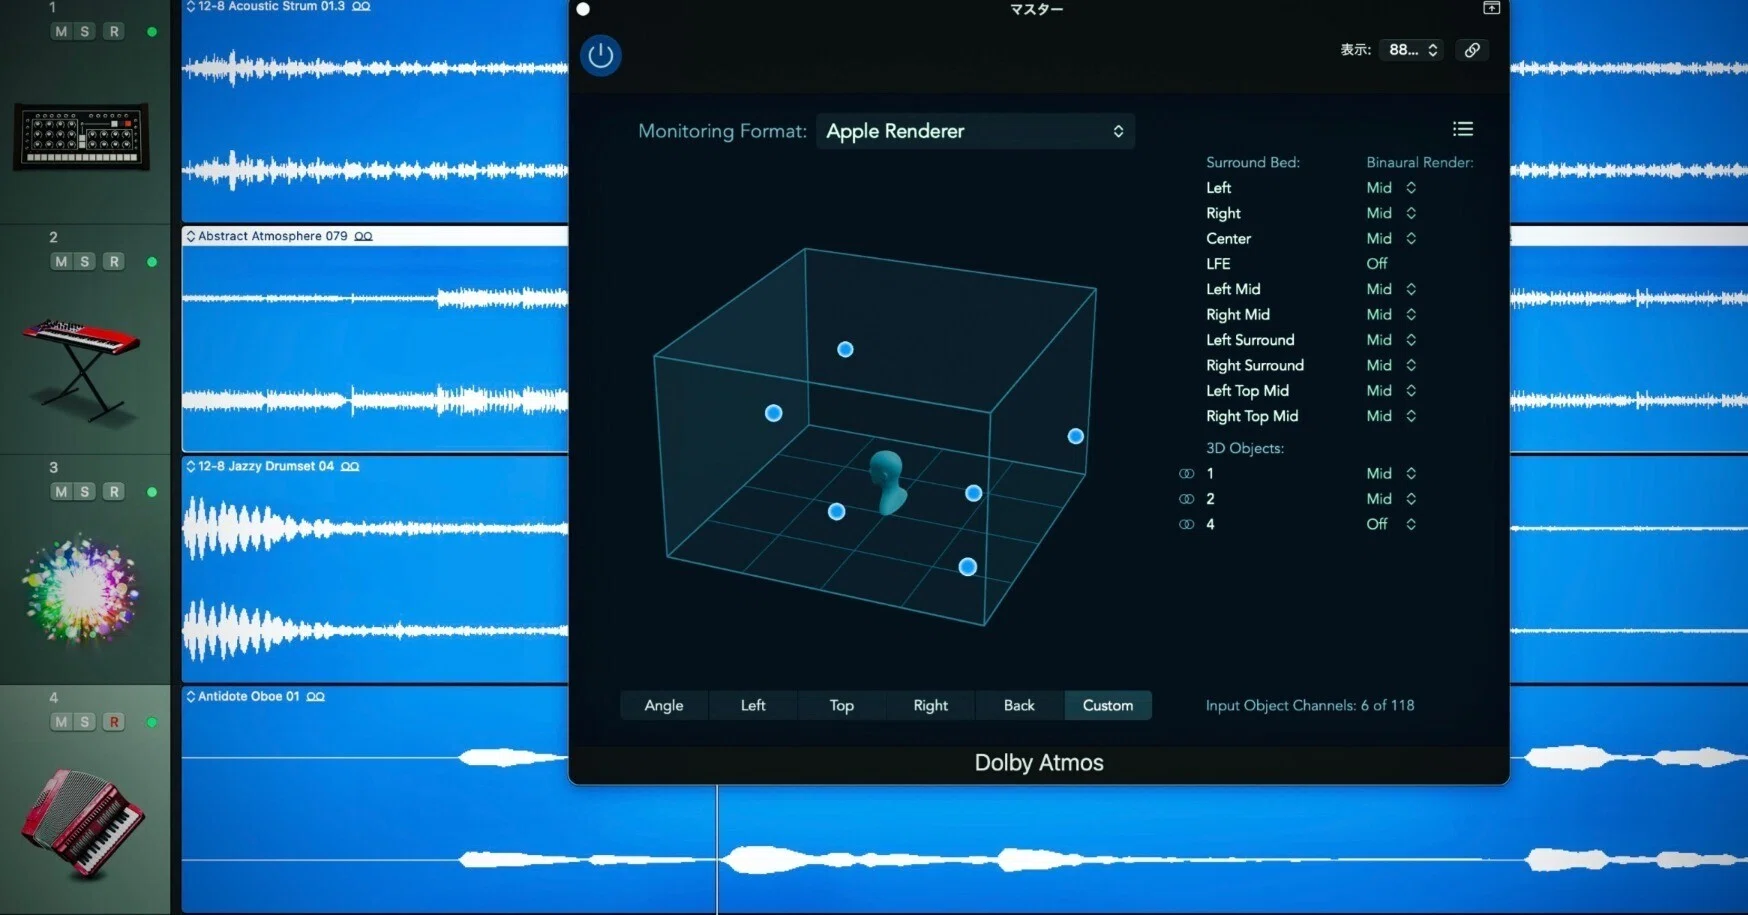Image resolution: width=1748 pixels, height=915 pixels.
Task: Solo track 1 Acoustic Strum
Action: 85,32
